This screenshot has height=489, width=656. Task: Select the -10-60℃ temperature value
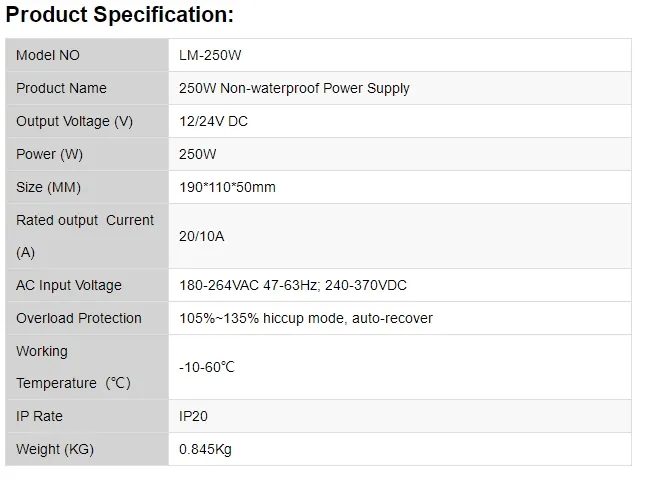[x=207, y=367]
